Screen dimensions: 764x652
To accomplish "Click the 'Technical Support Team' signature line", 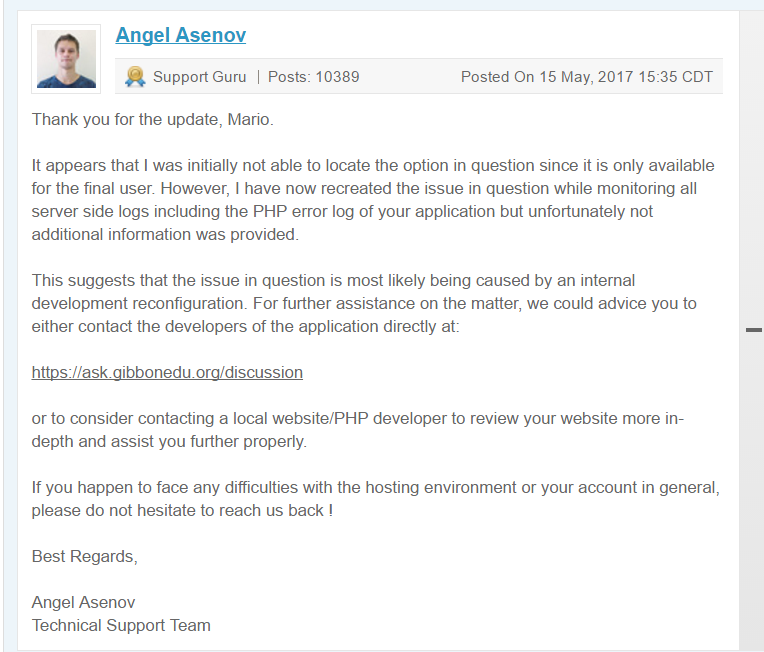I will point(121,625).
